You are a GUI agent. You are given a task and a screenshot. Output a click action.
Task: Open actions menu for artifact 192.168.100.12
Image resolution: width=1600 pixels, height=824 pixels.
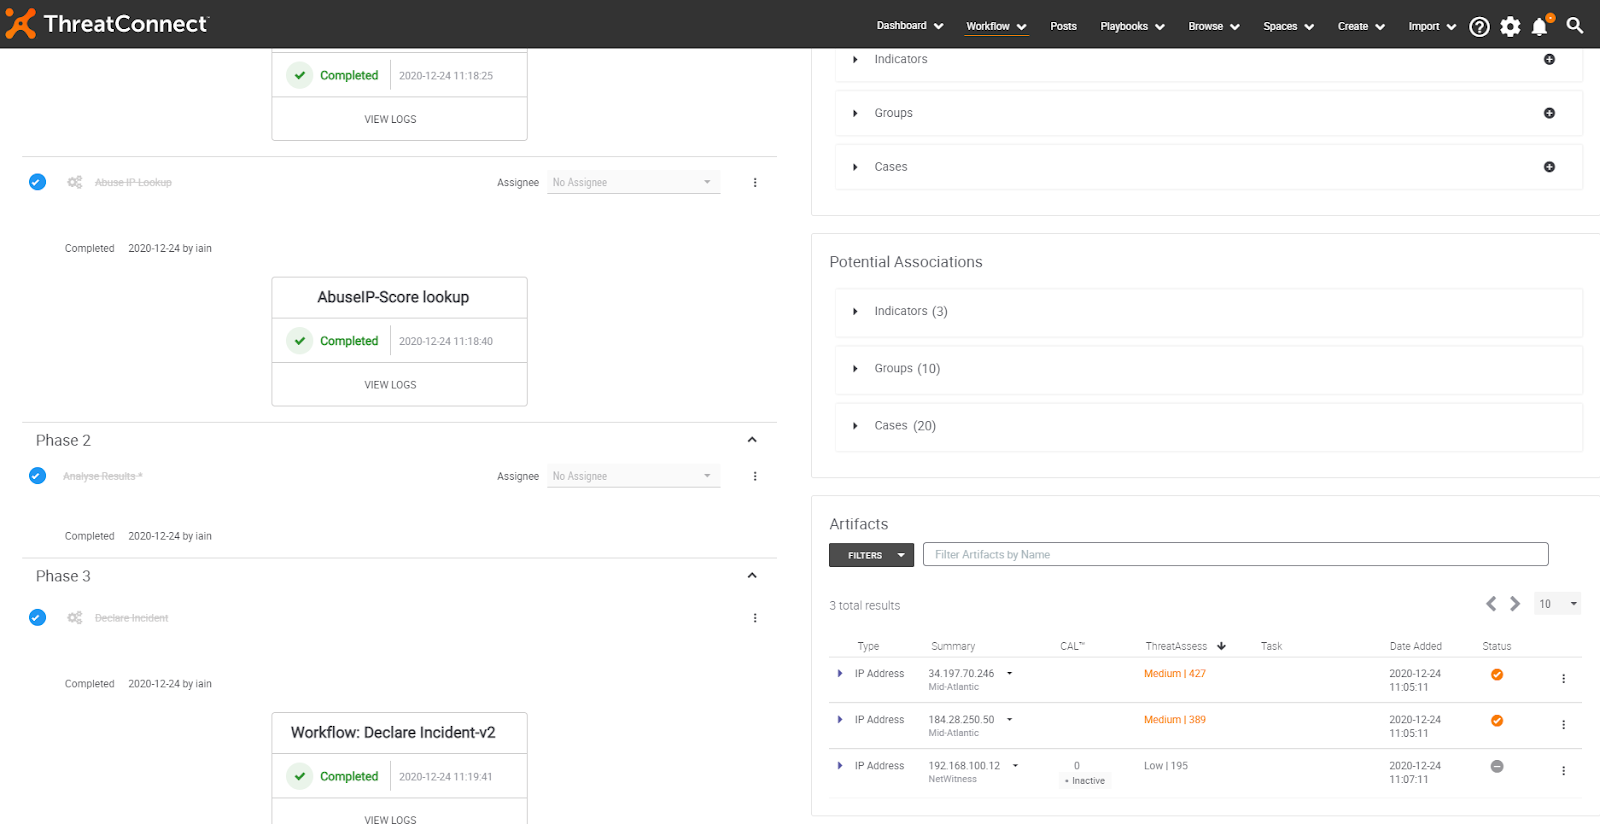[1564, 771]
